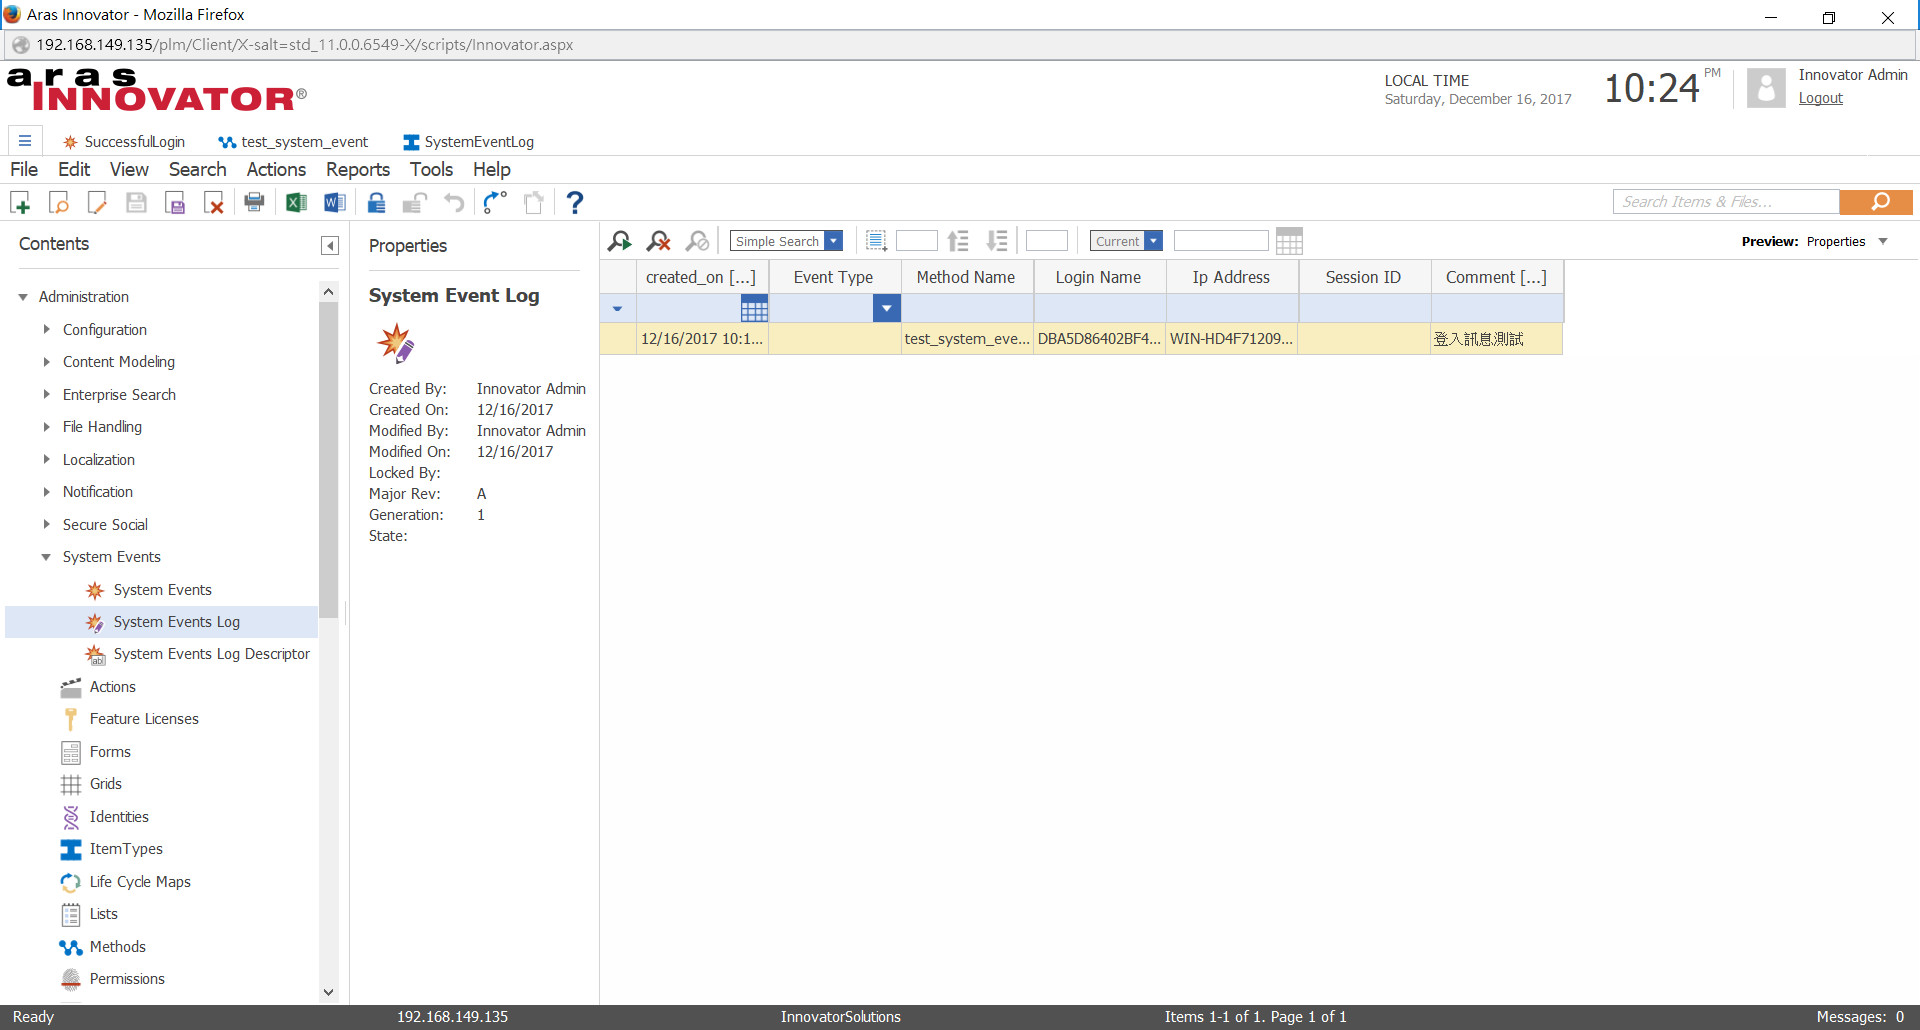The height and width of the screenshot is (1030, 1920).
Task: Expand the Configuration tree node
Action: (46, 329)
